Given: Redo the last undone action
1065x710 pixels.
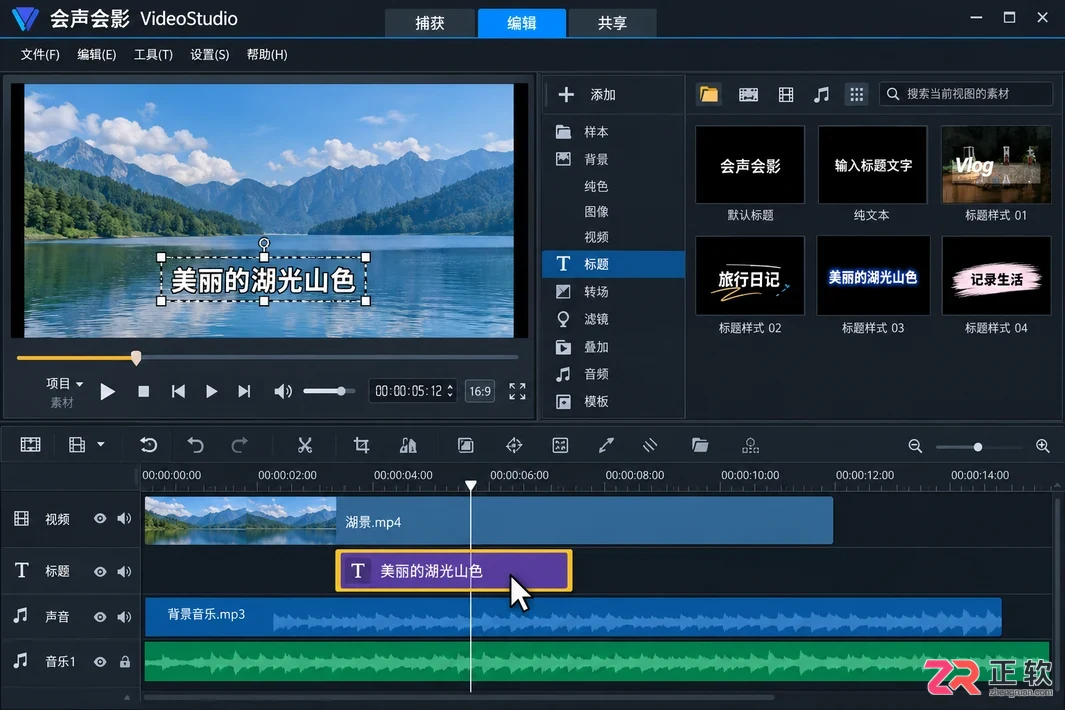Looking at the screenshot, I should tap(239, 445).
